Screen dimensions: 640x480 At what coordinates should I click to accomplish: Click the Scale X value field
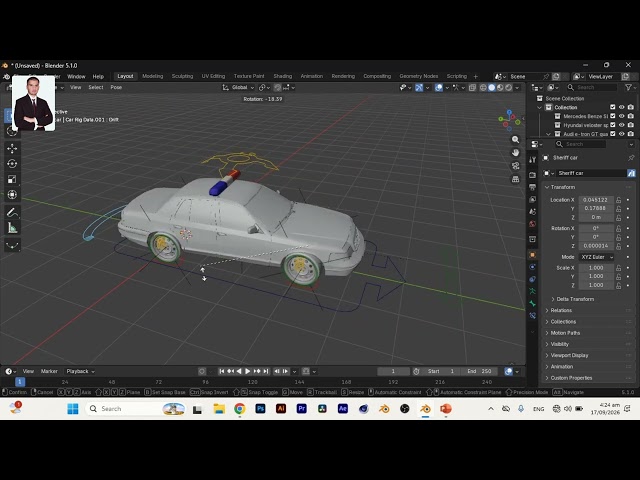[596, 268]
